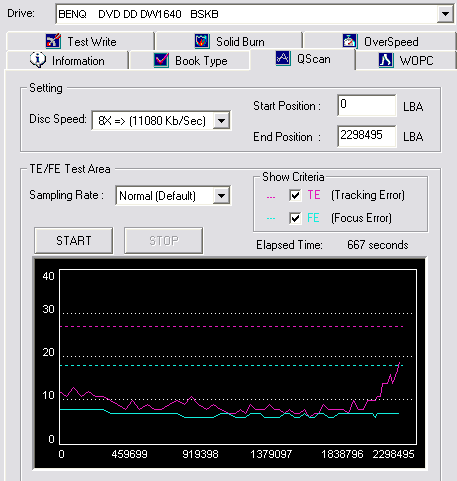Switch to the Solid Burn tab

[x=229, y=41]
